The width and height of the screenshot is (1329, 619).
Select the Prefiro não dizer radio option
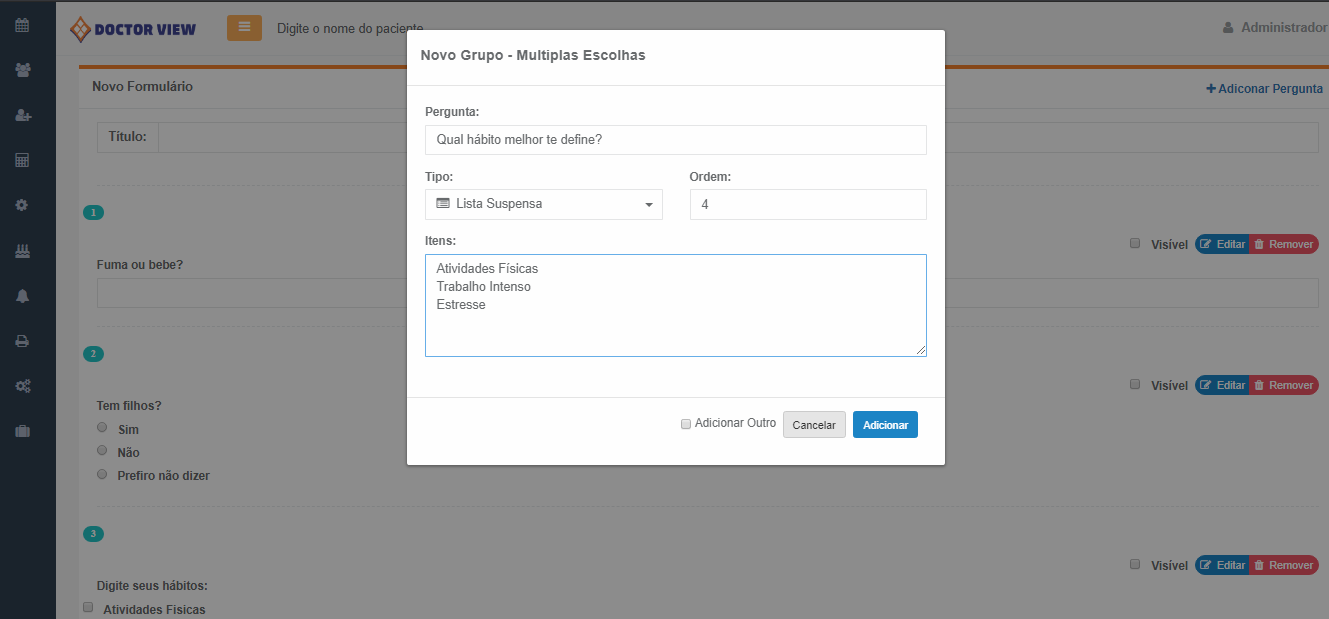tap(102, 475)
